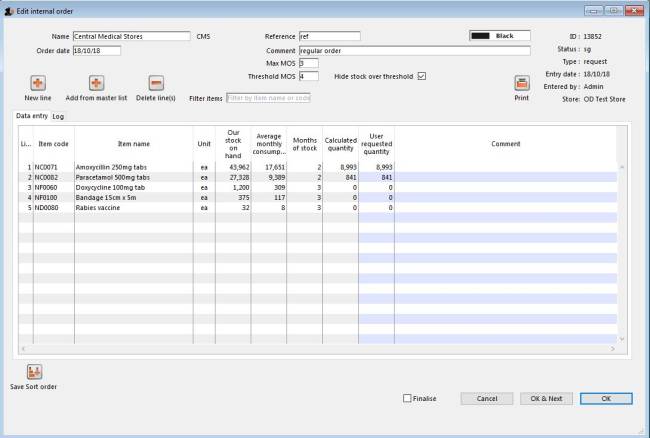Toggle Hide stock over threshold checkbox

click(421, 76)
